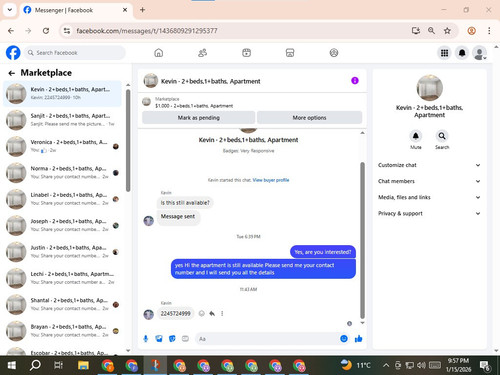Image resolution: width=500 pixels, height=375 pixels.
Task: Open the Friends icon in top navigation
Action: click(x=202, y=53)
